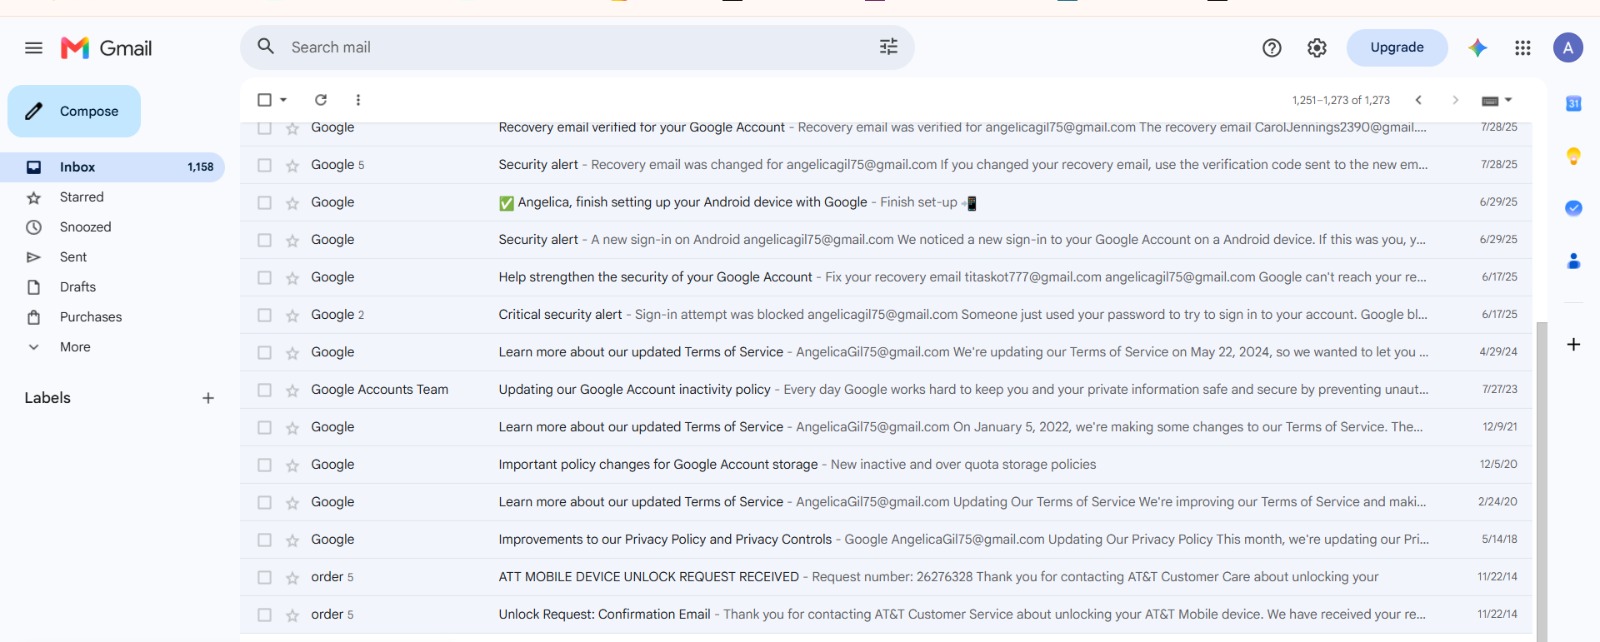Check the Unlock Request Confirmation email

coord(264,615)
